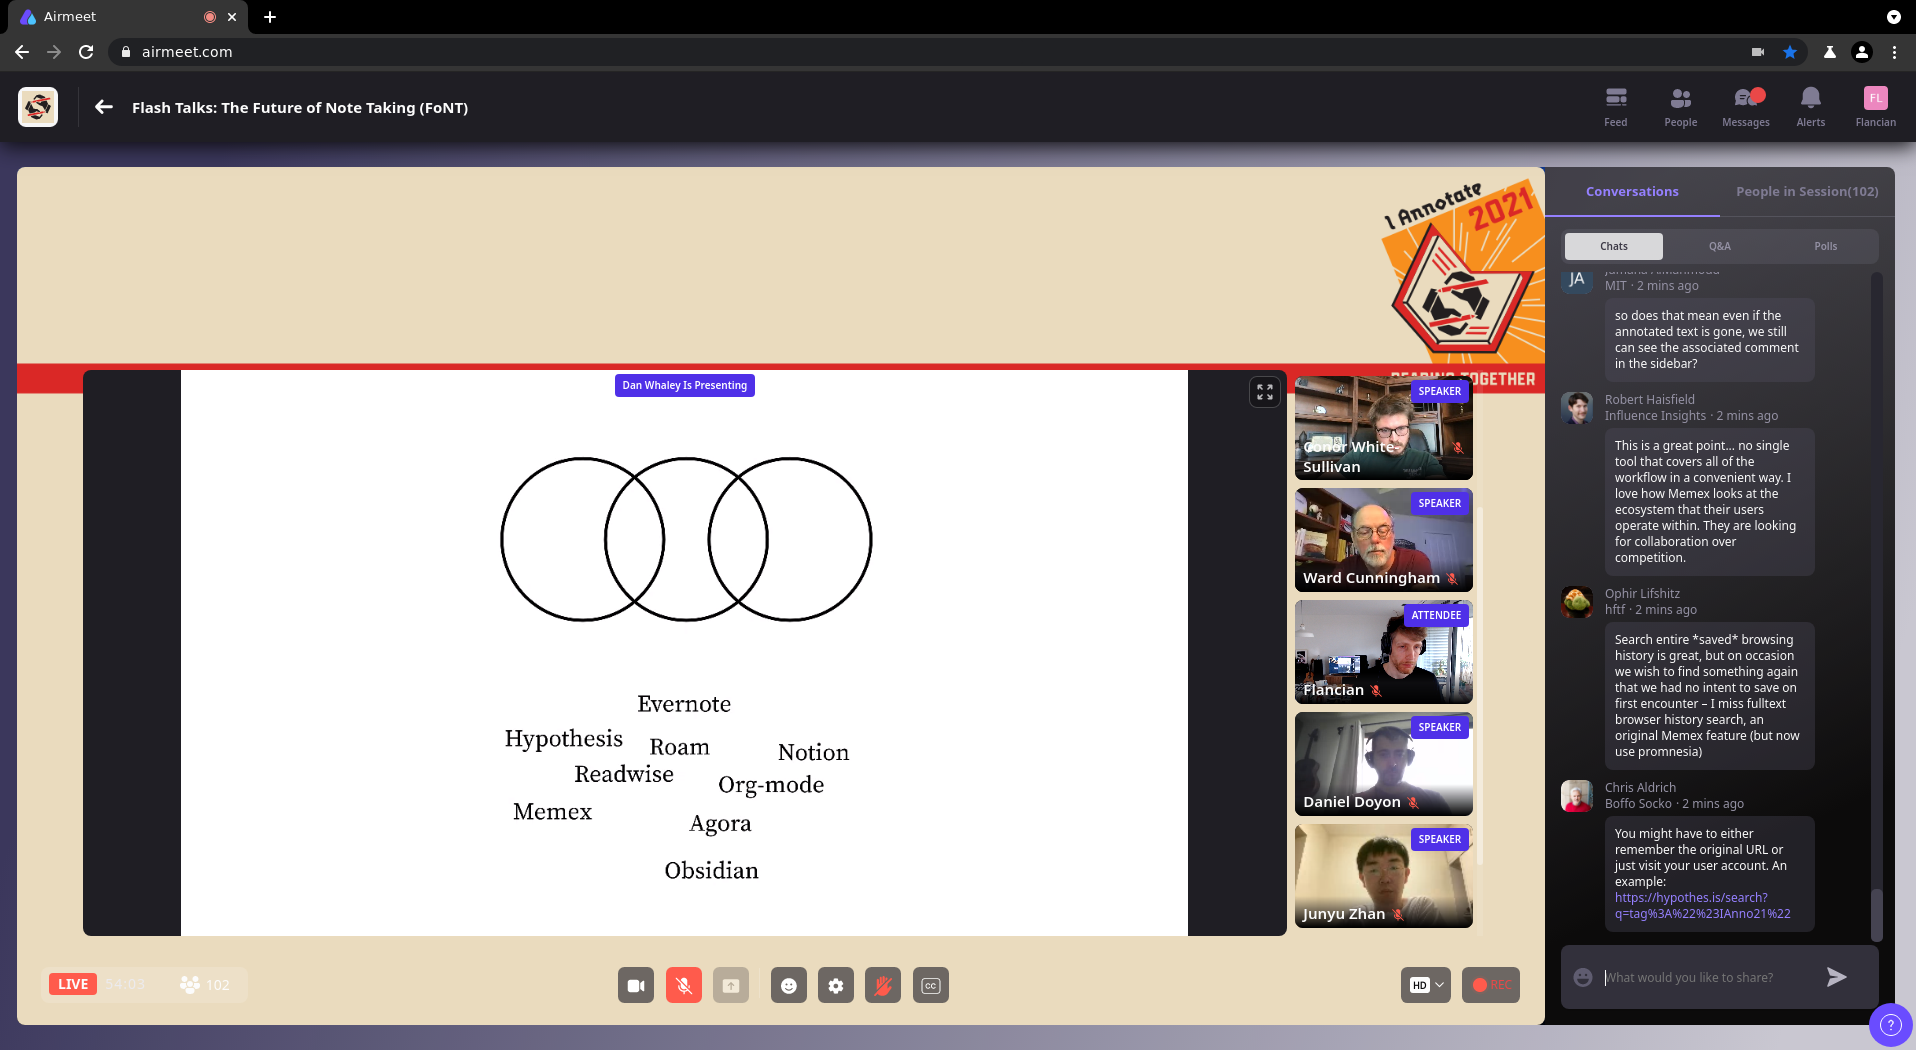Click the chat panel scrollbar
Viewport: 1916px width, 1050px height.
(1877, 914)
